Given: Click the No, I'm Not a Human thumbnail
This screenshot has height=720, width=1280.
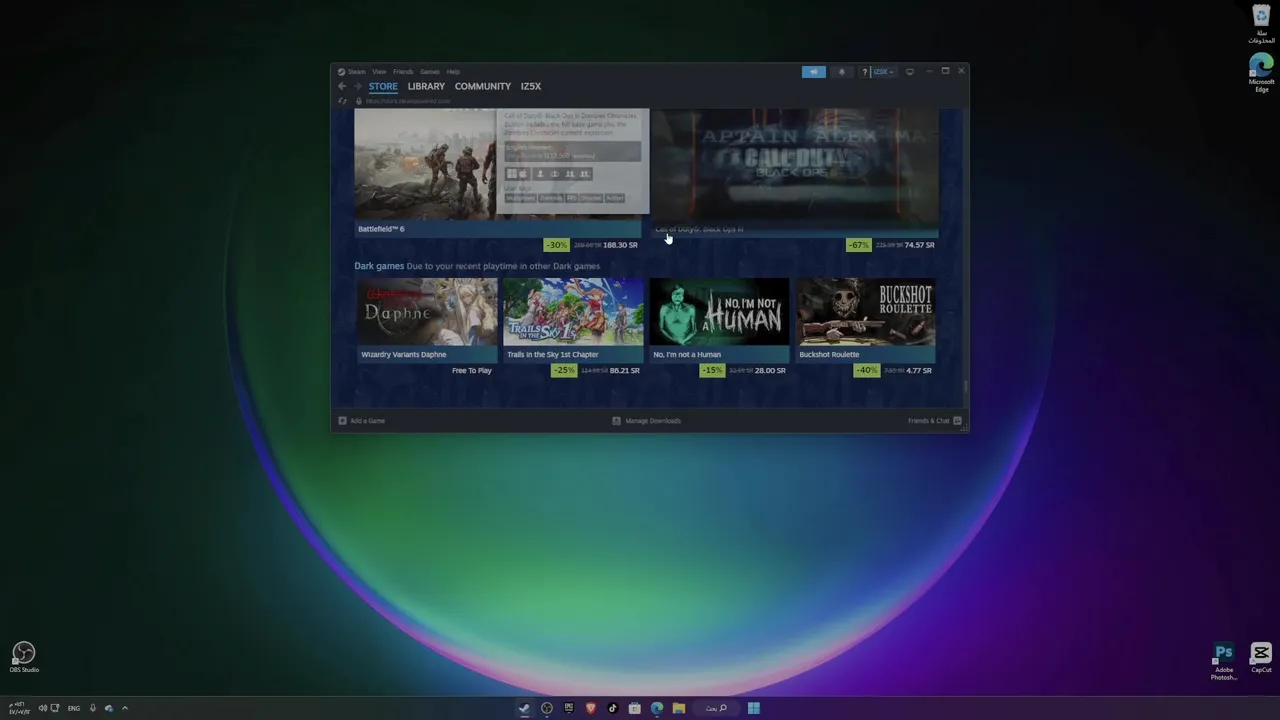Looking at the screenshot, I should click(x=720, y=312).
